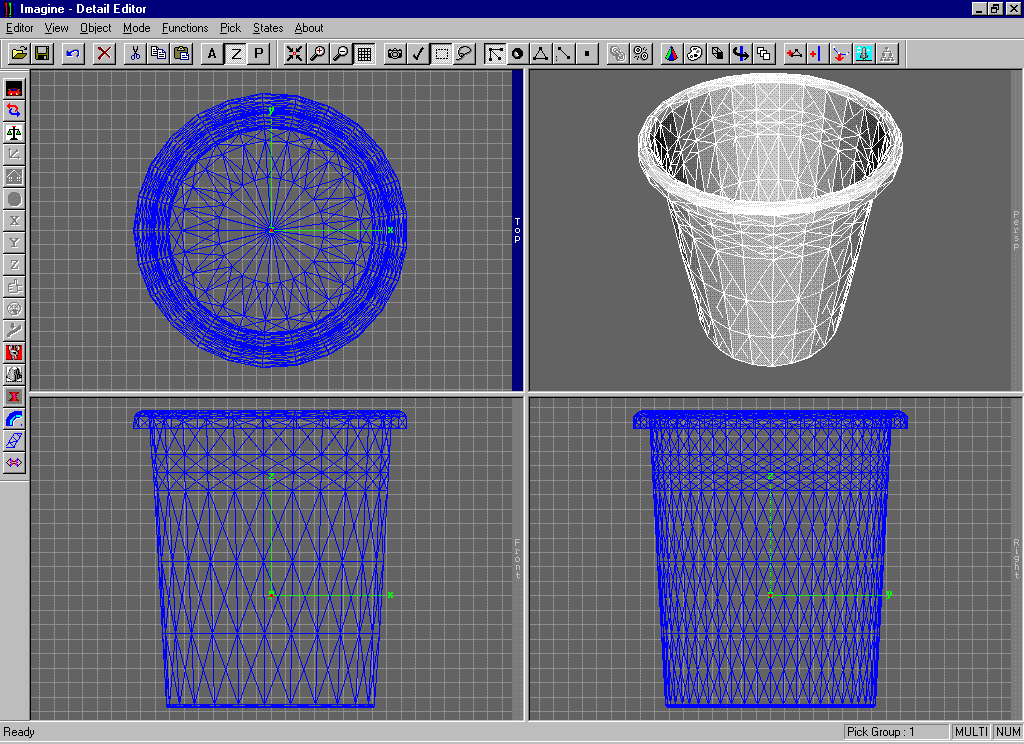Enable the lasso pick mode
This screenshot has width=1024, height=744.
point(464,54)
